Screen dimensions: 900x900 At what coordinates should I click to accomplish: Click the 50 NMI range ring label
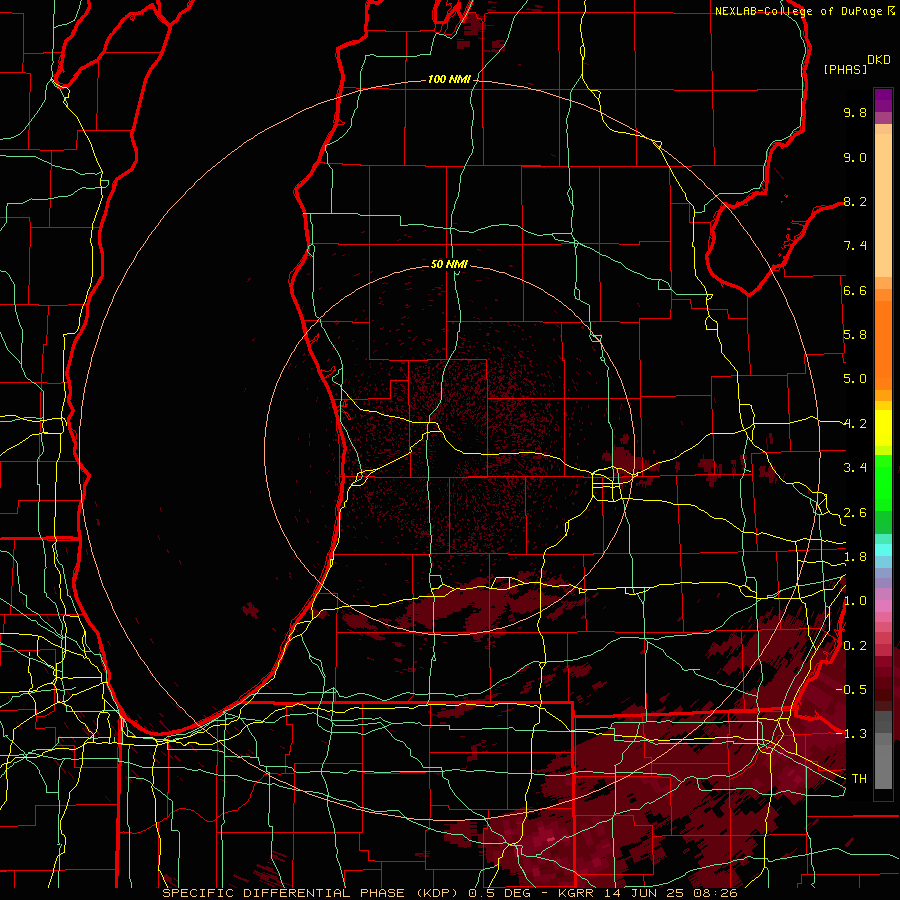449,264
